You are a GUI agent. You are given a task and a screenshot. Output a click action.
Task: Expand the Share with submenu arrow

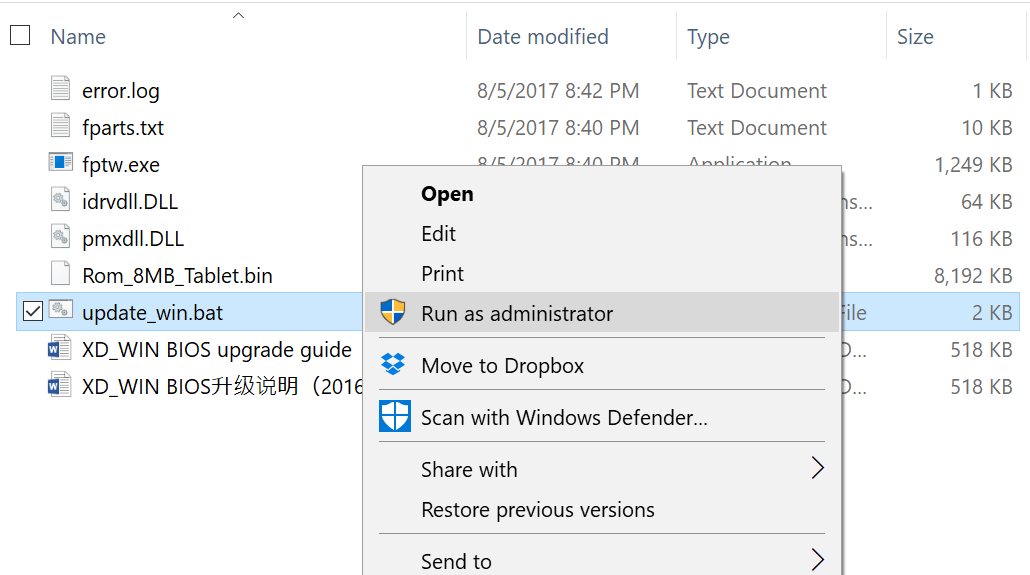click(817, 469)
